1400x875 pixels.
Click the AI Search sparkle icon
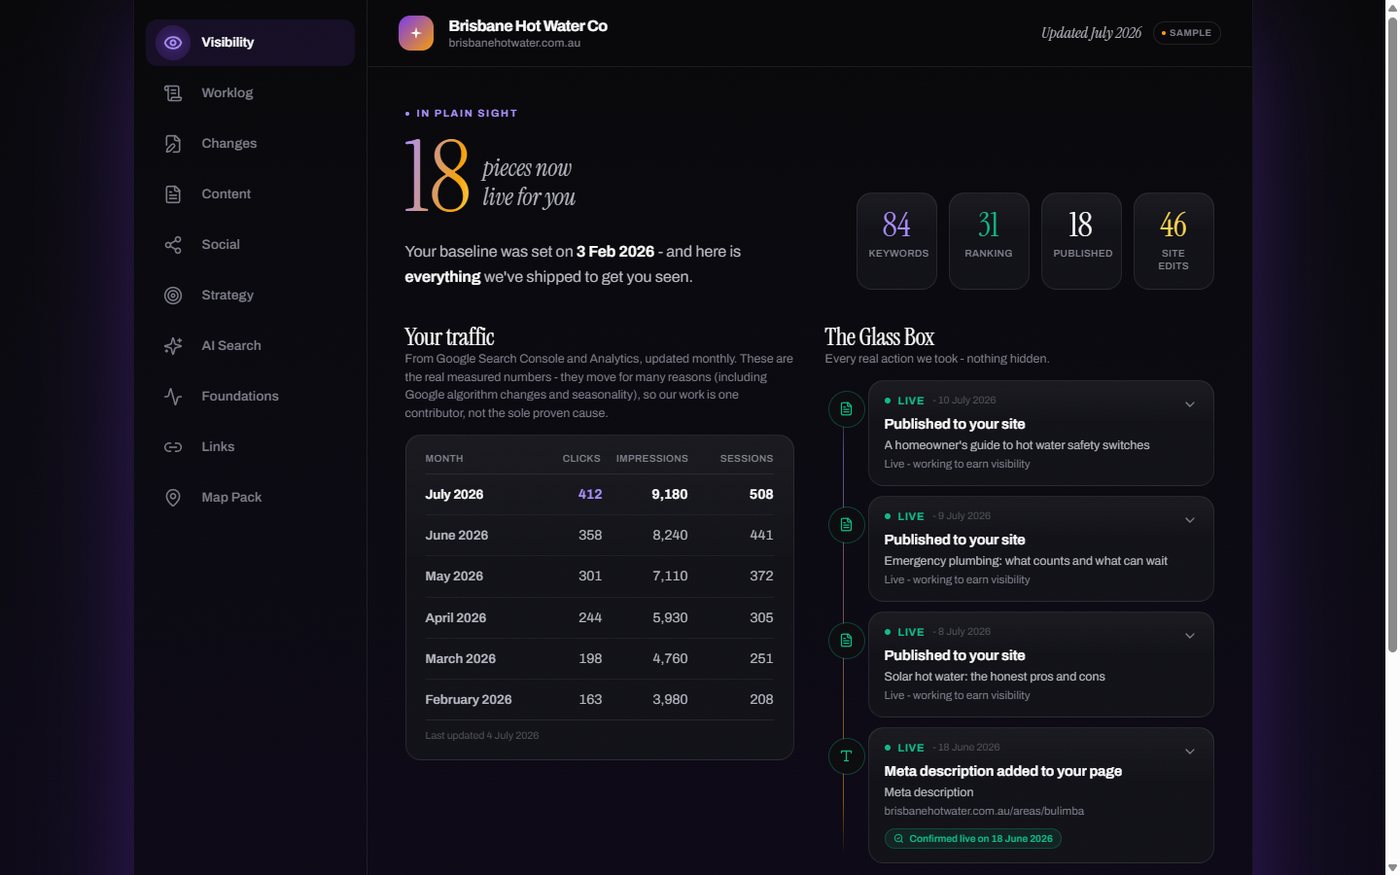pos(173,346)
